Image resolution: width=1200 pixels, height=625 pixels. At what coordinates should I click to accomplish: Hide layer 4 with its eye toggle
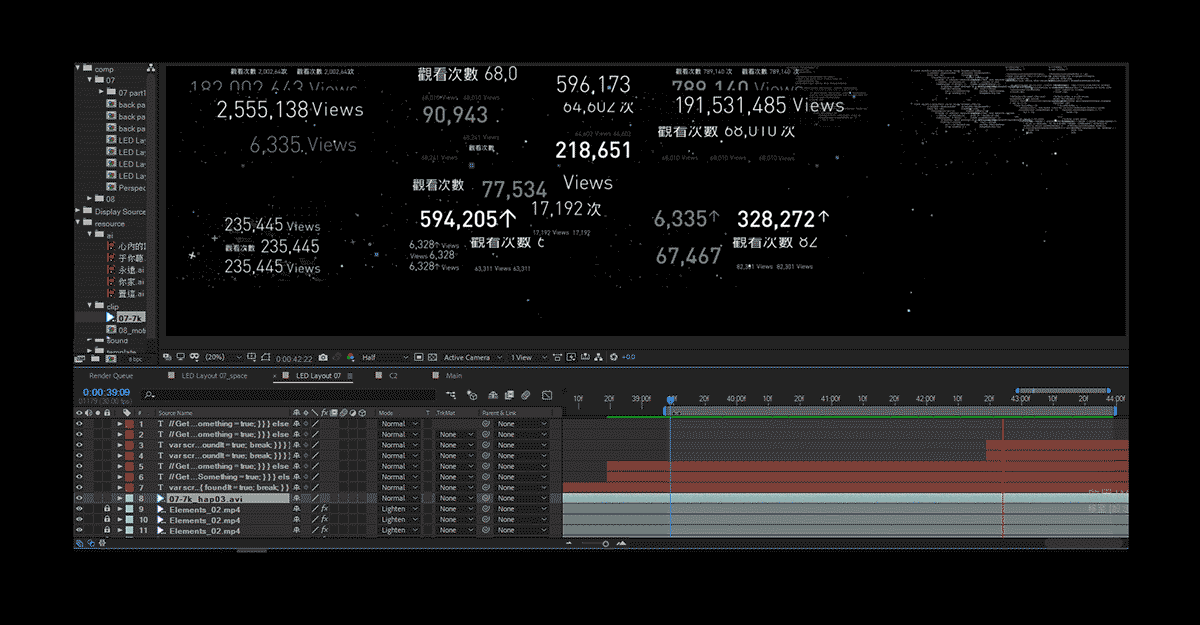click(x=80, y=456)
